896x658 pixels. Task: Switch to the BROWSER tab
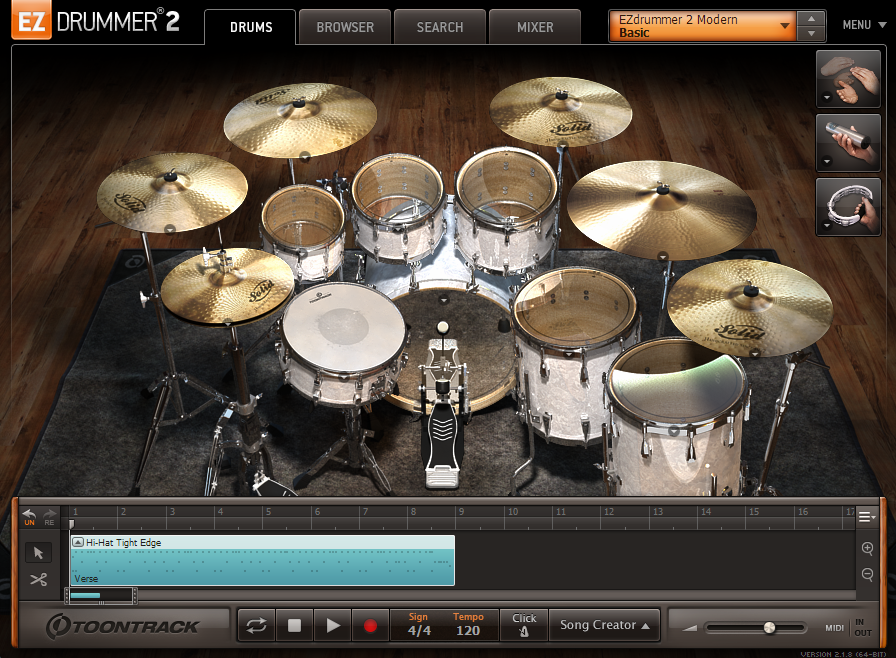tap(345, 27)
